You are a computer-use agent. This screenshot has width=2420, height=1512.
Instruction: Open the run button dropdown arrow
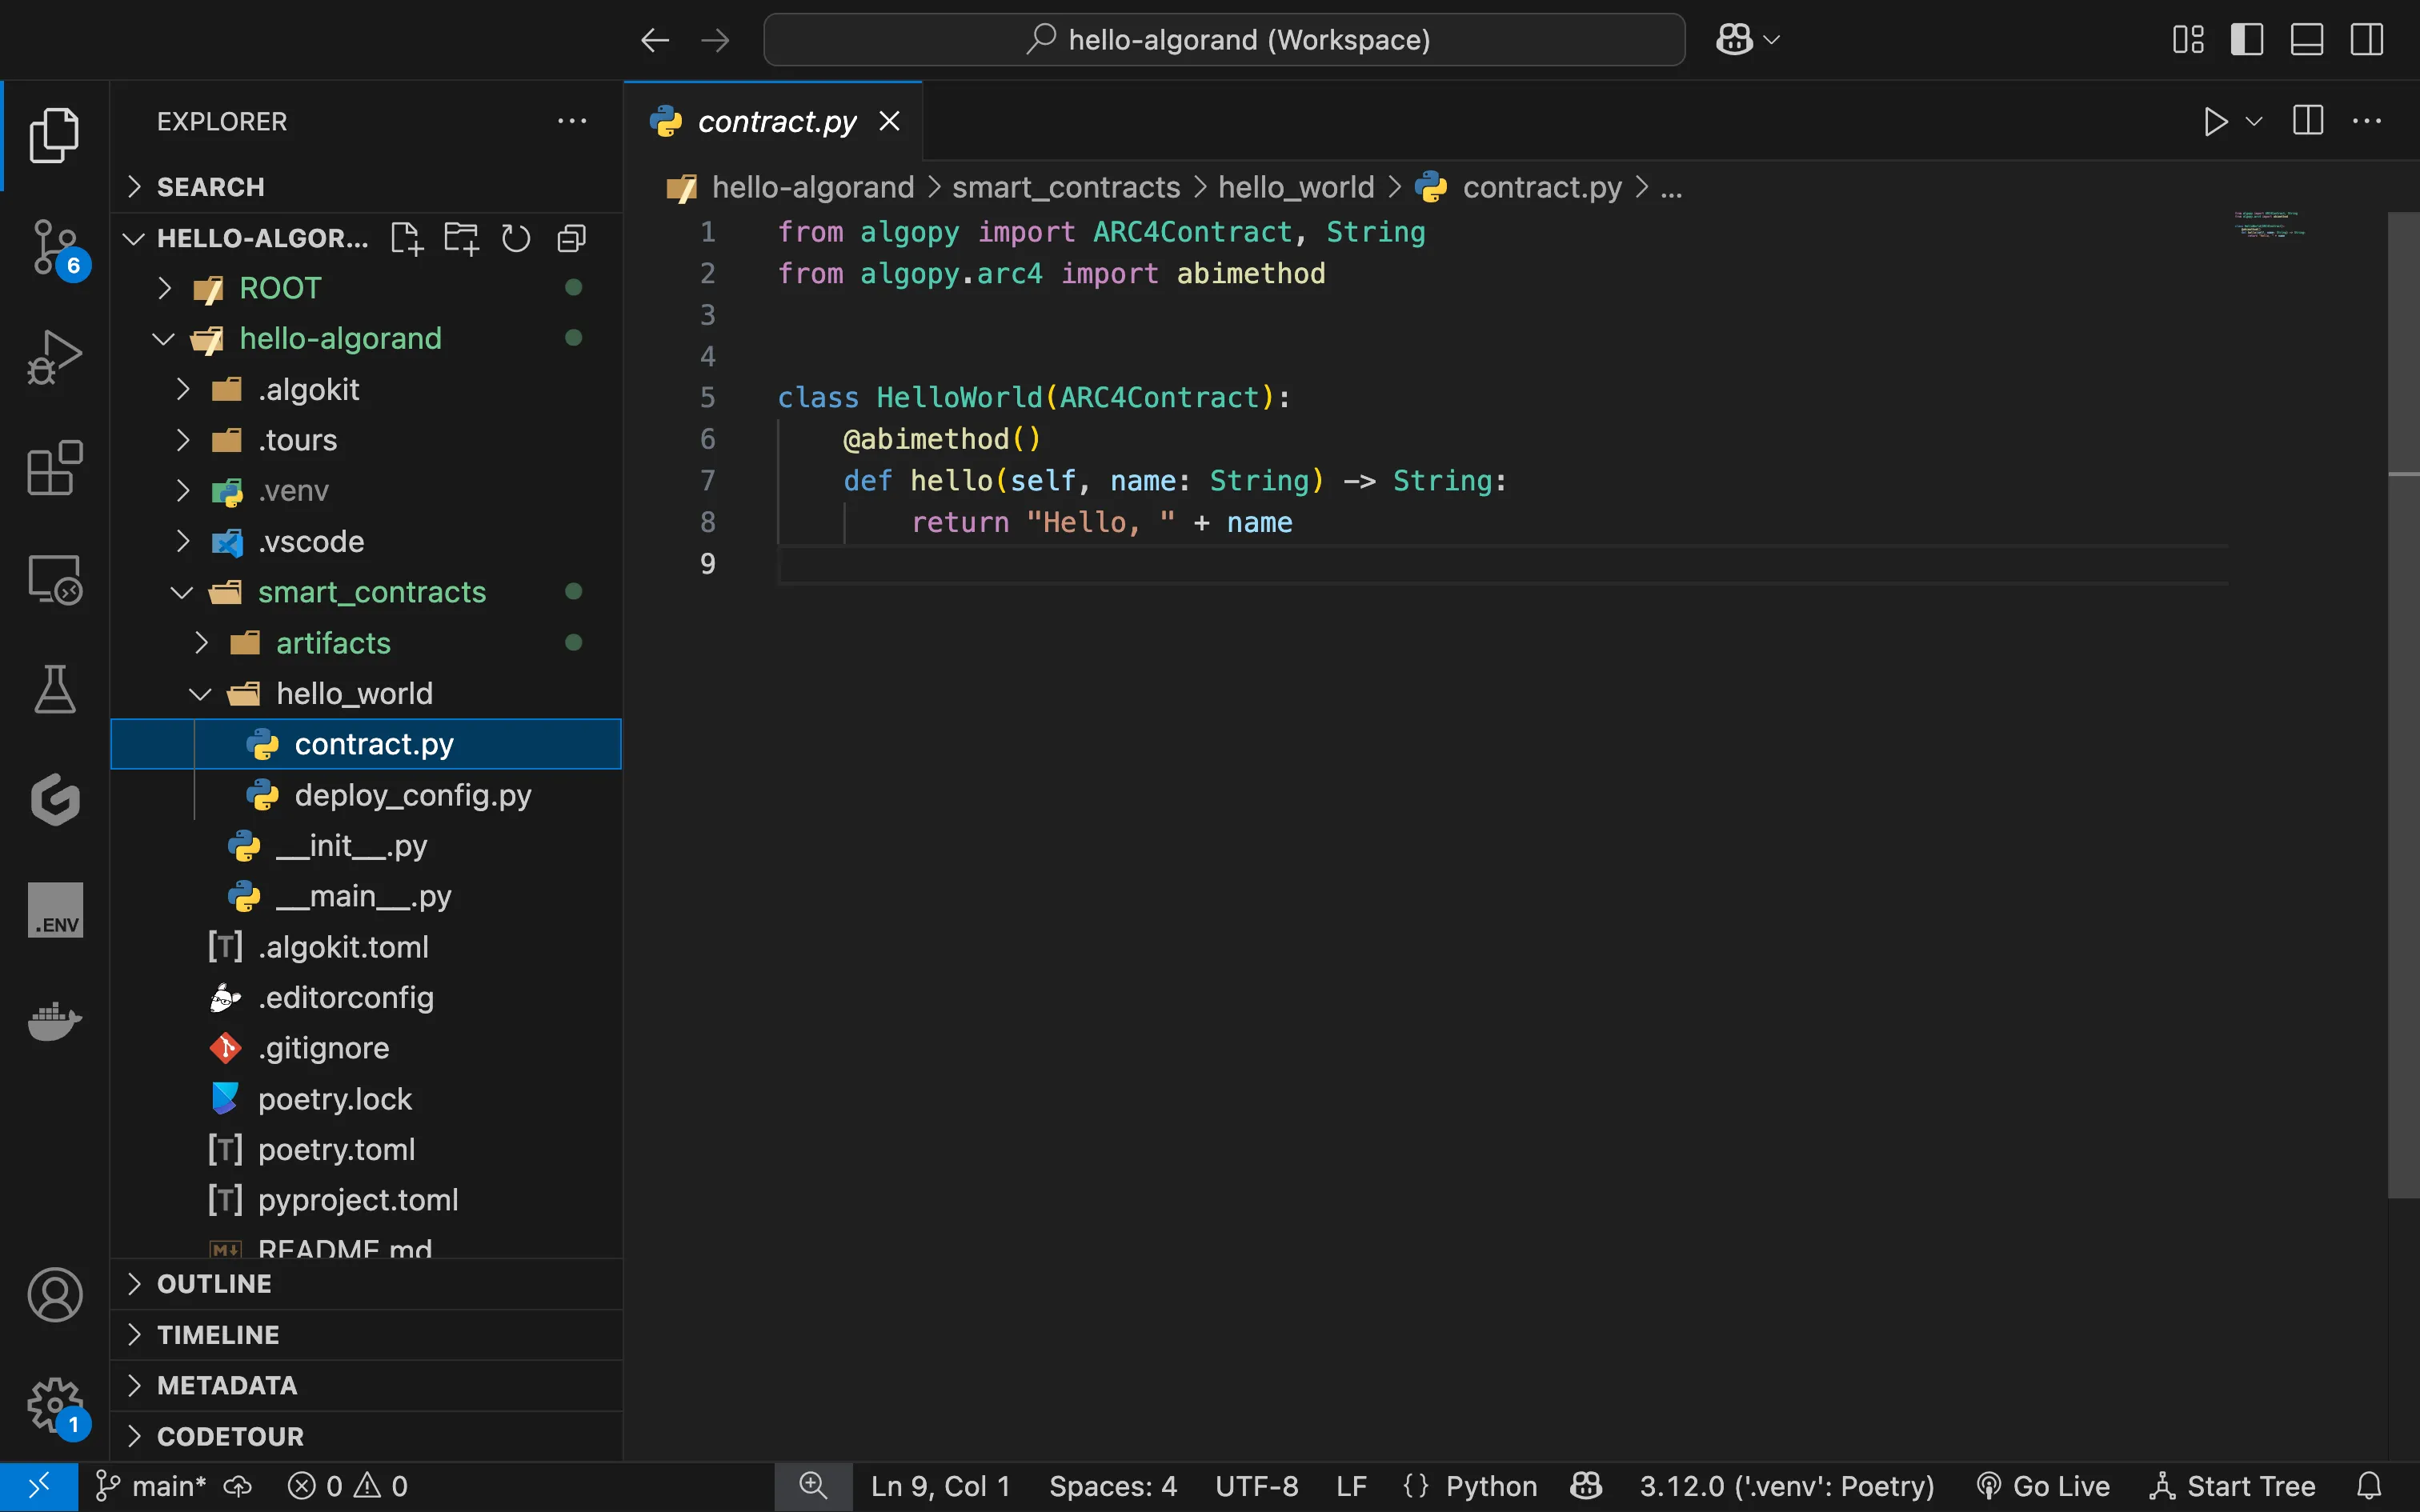pyautogui.click(x=2254, y=122)
